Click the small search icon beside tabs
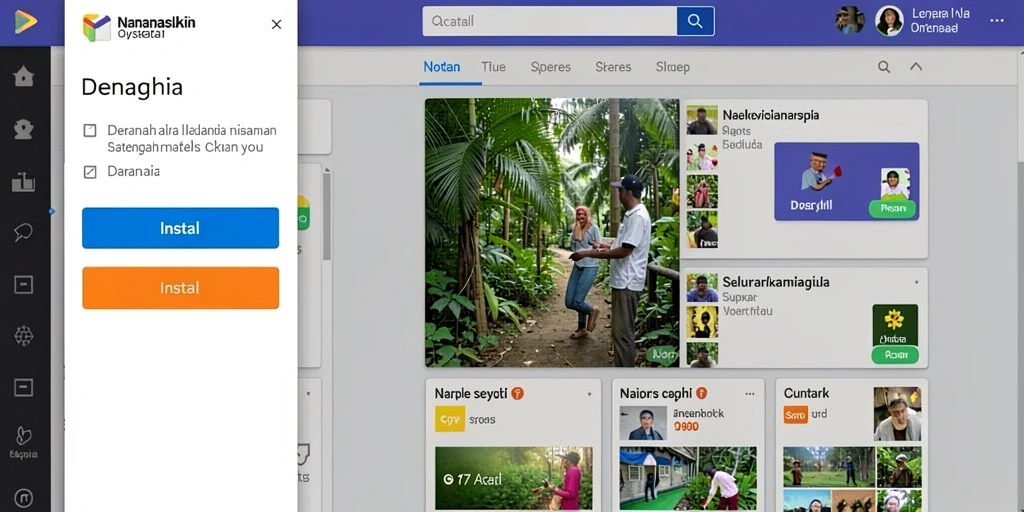1024x512 pixels. click(x=884, y=67)
